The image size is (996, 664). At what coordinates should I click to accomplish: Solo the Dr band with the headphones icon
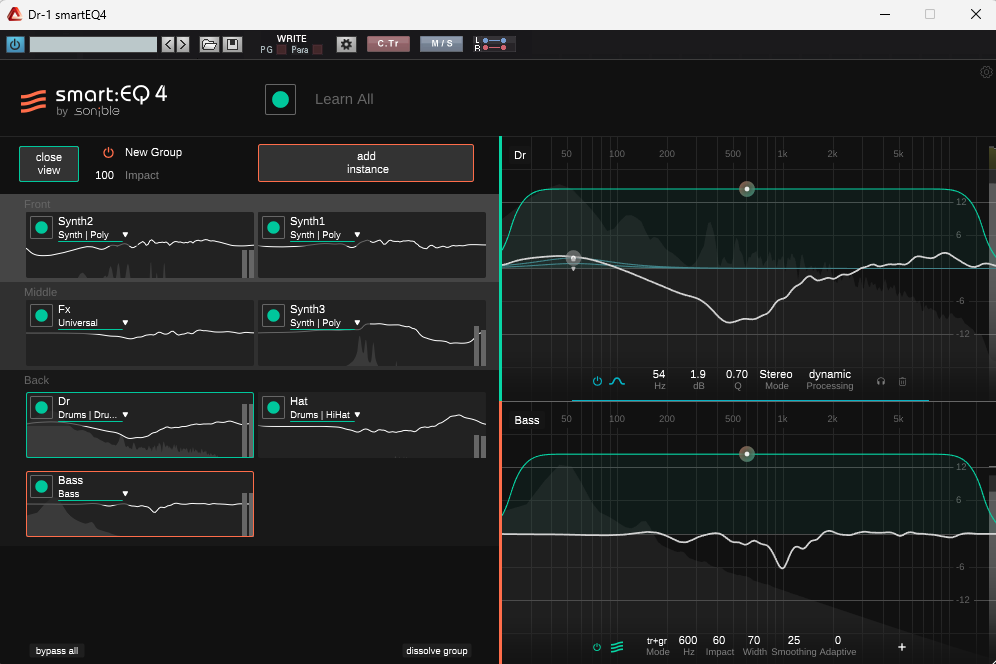pyautogui.click(x=881, y=381)
